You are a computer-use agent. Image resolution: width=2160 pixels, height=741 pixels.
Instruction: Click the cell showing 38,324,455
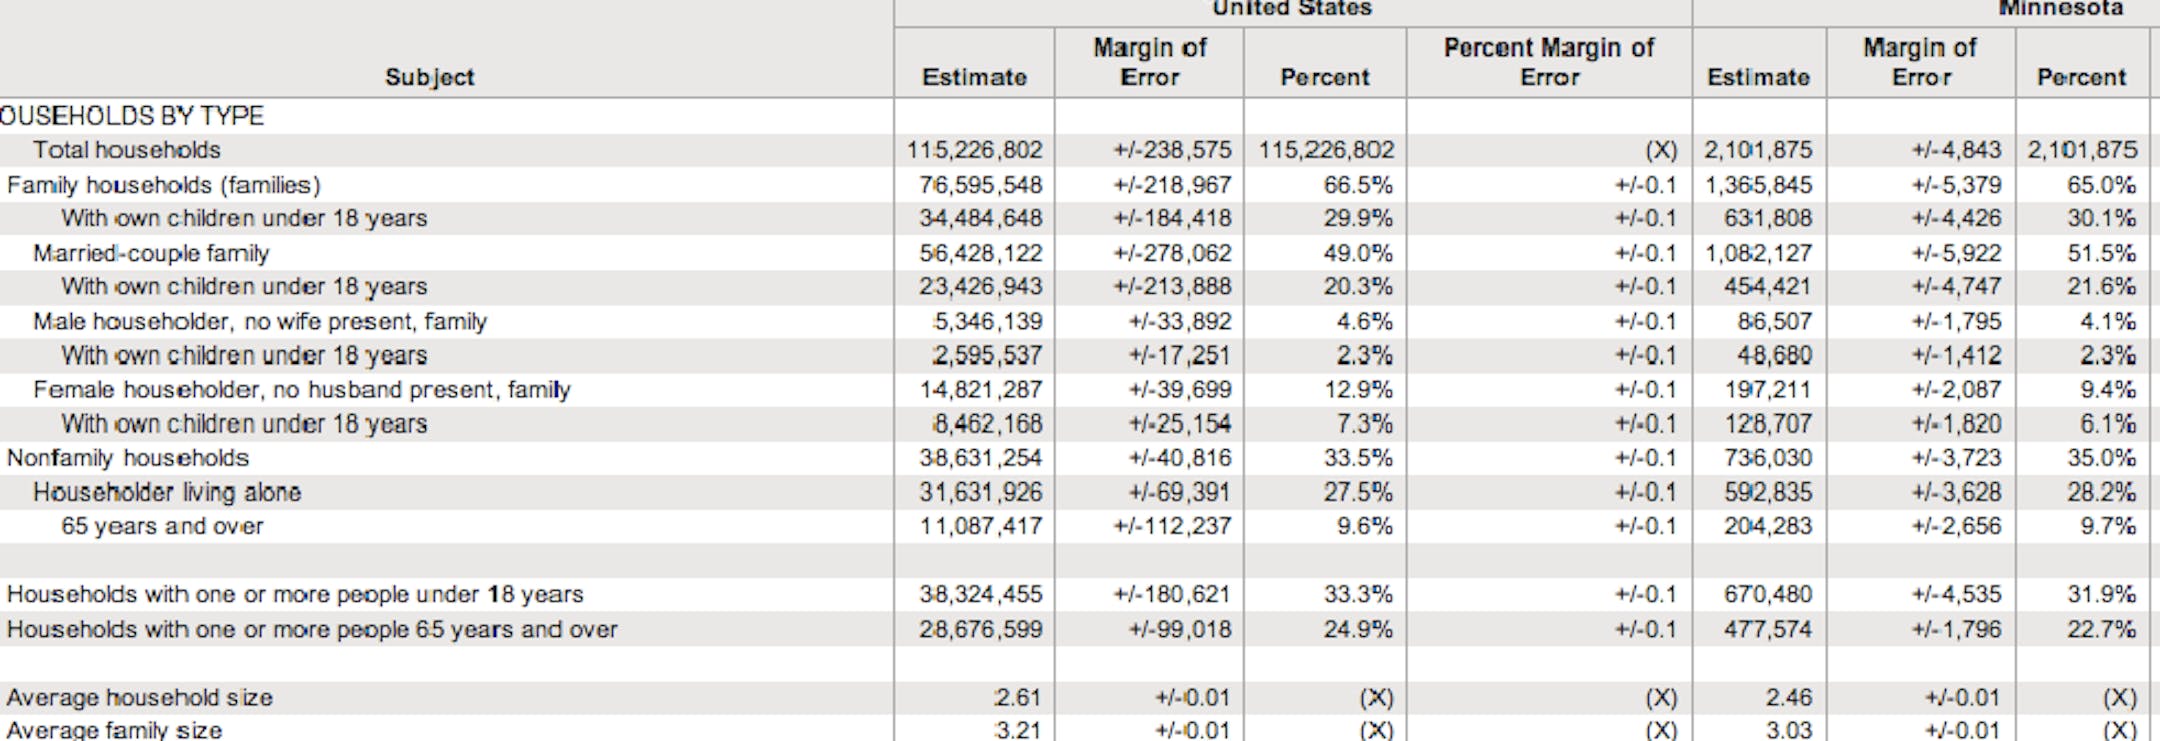click(x=980, y=594)
